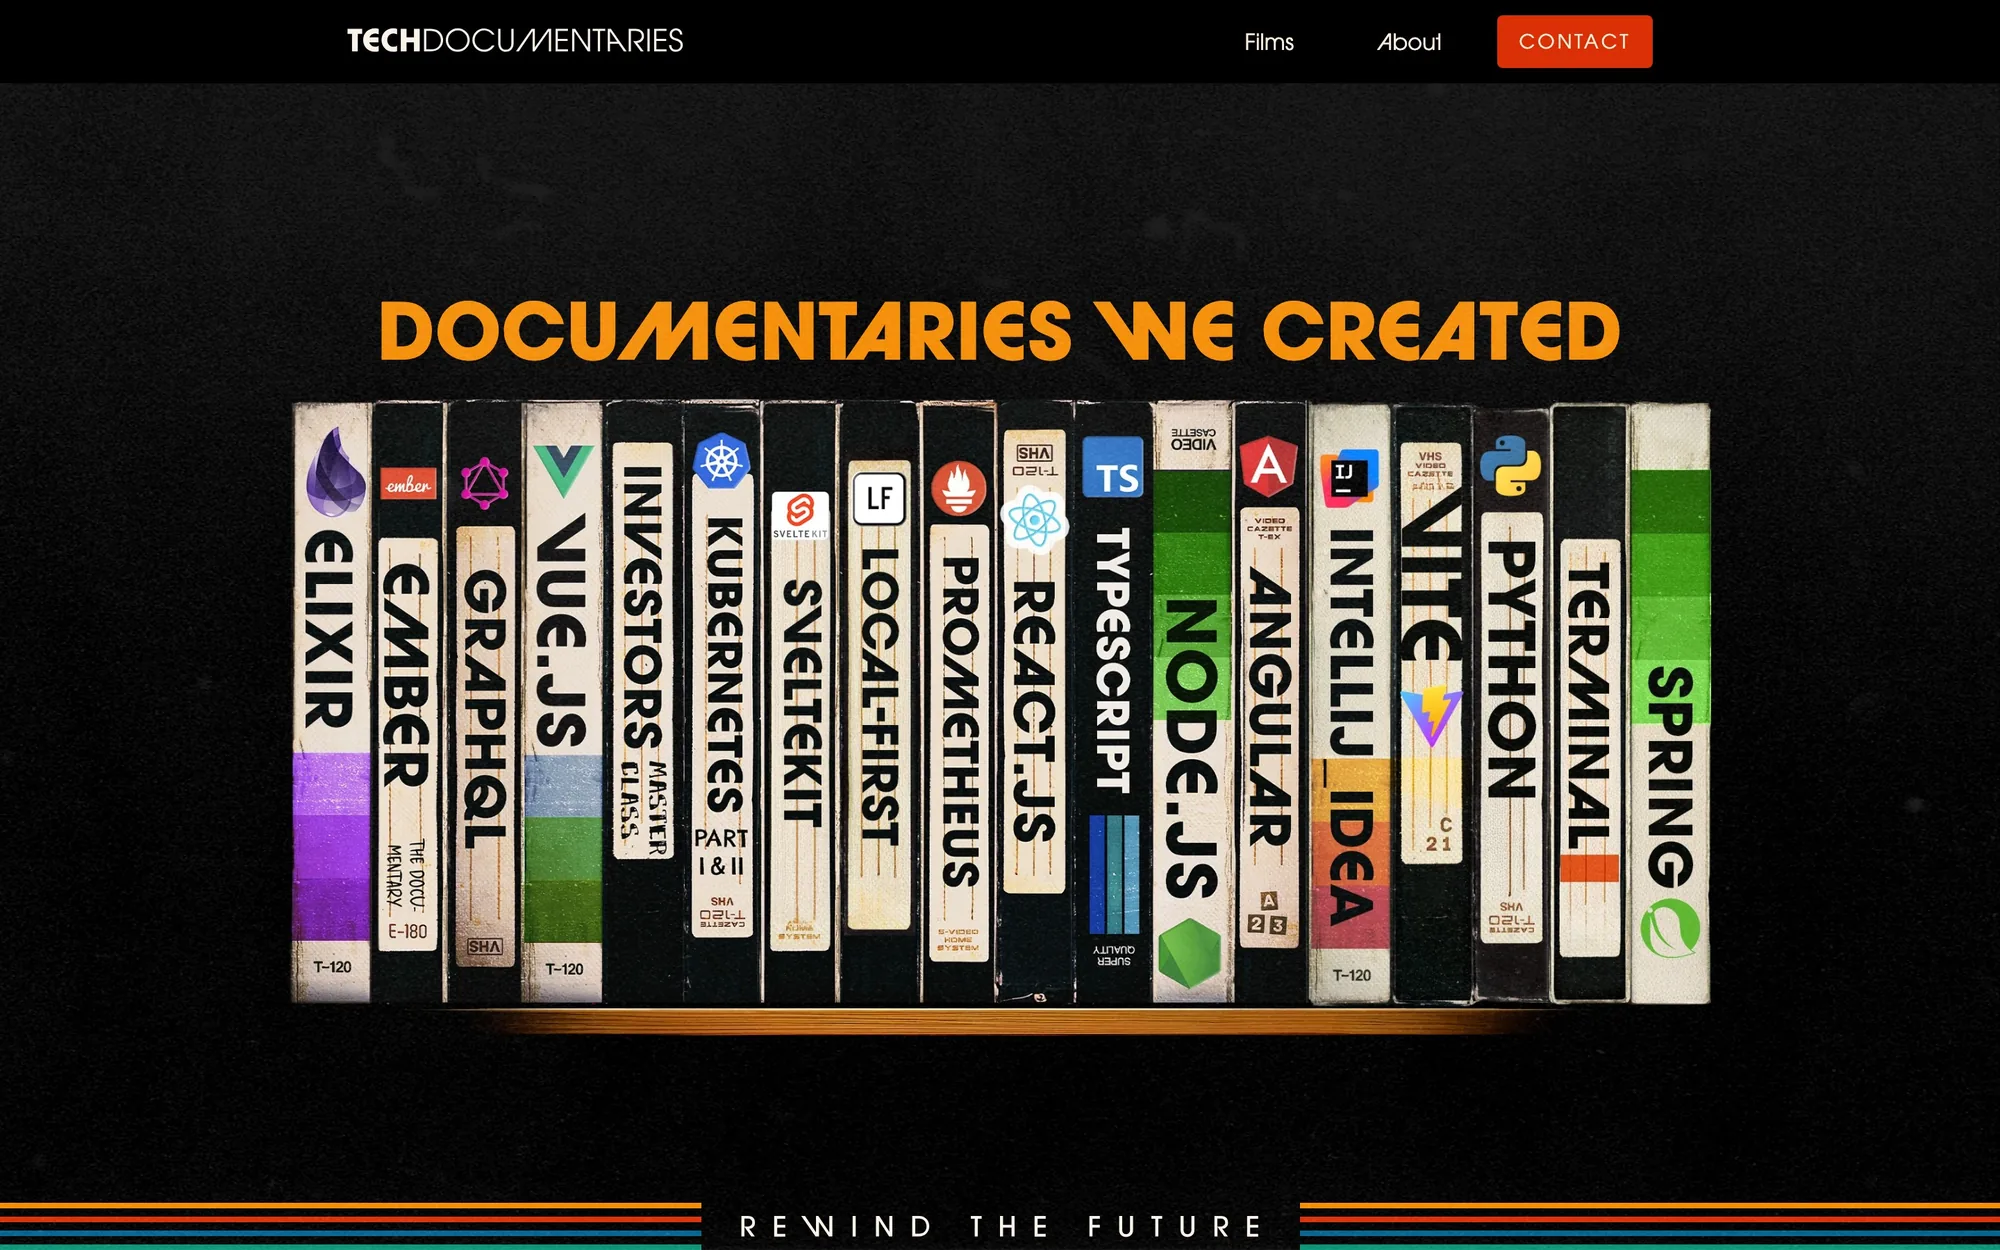The width and height of the screenshot is (2000, 1250).
Task: Click the Vite lightning bolt logo
Action: pyautogui.click(x=1431, y=716)
